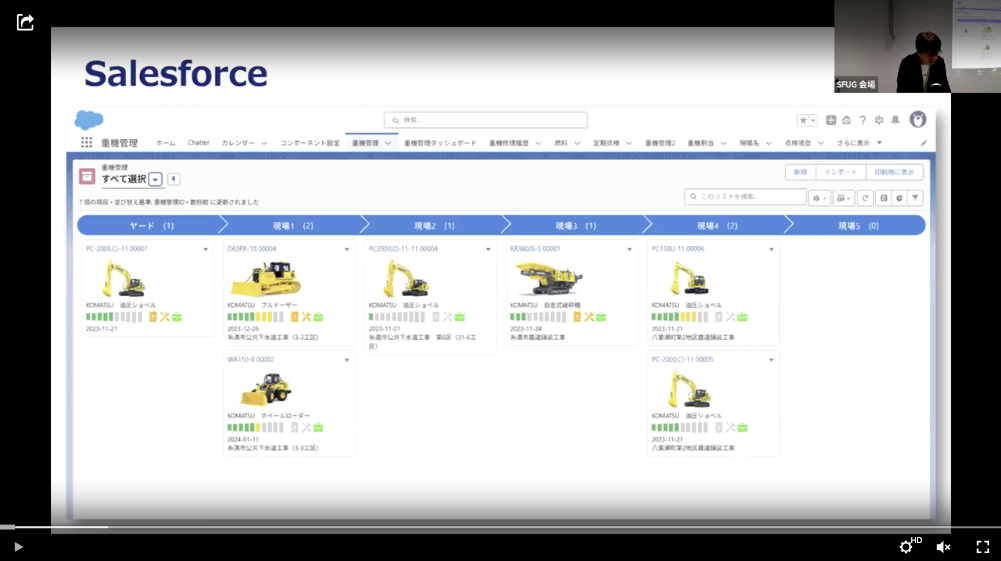Click briefcase icon on PC138U-11 00006 card
1001x561 pixels.
742,317
